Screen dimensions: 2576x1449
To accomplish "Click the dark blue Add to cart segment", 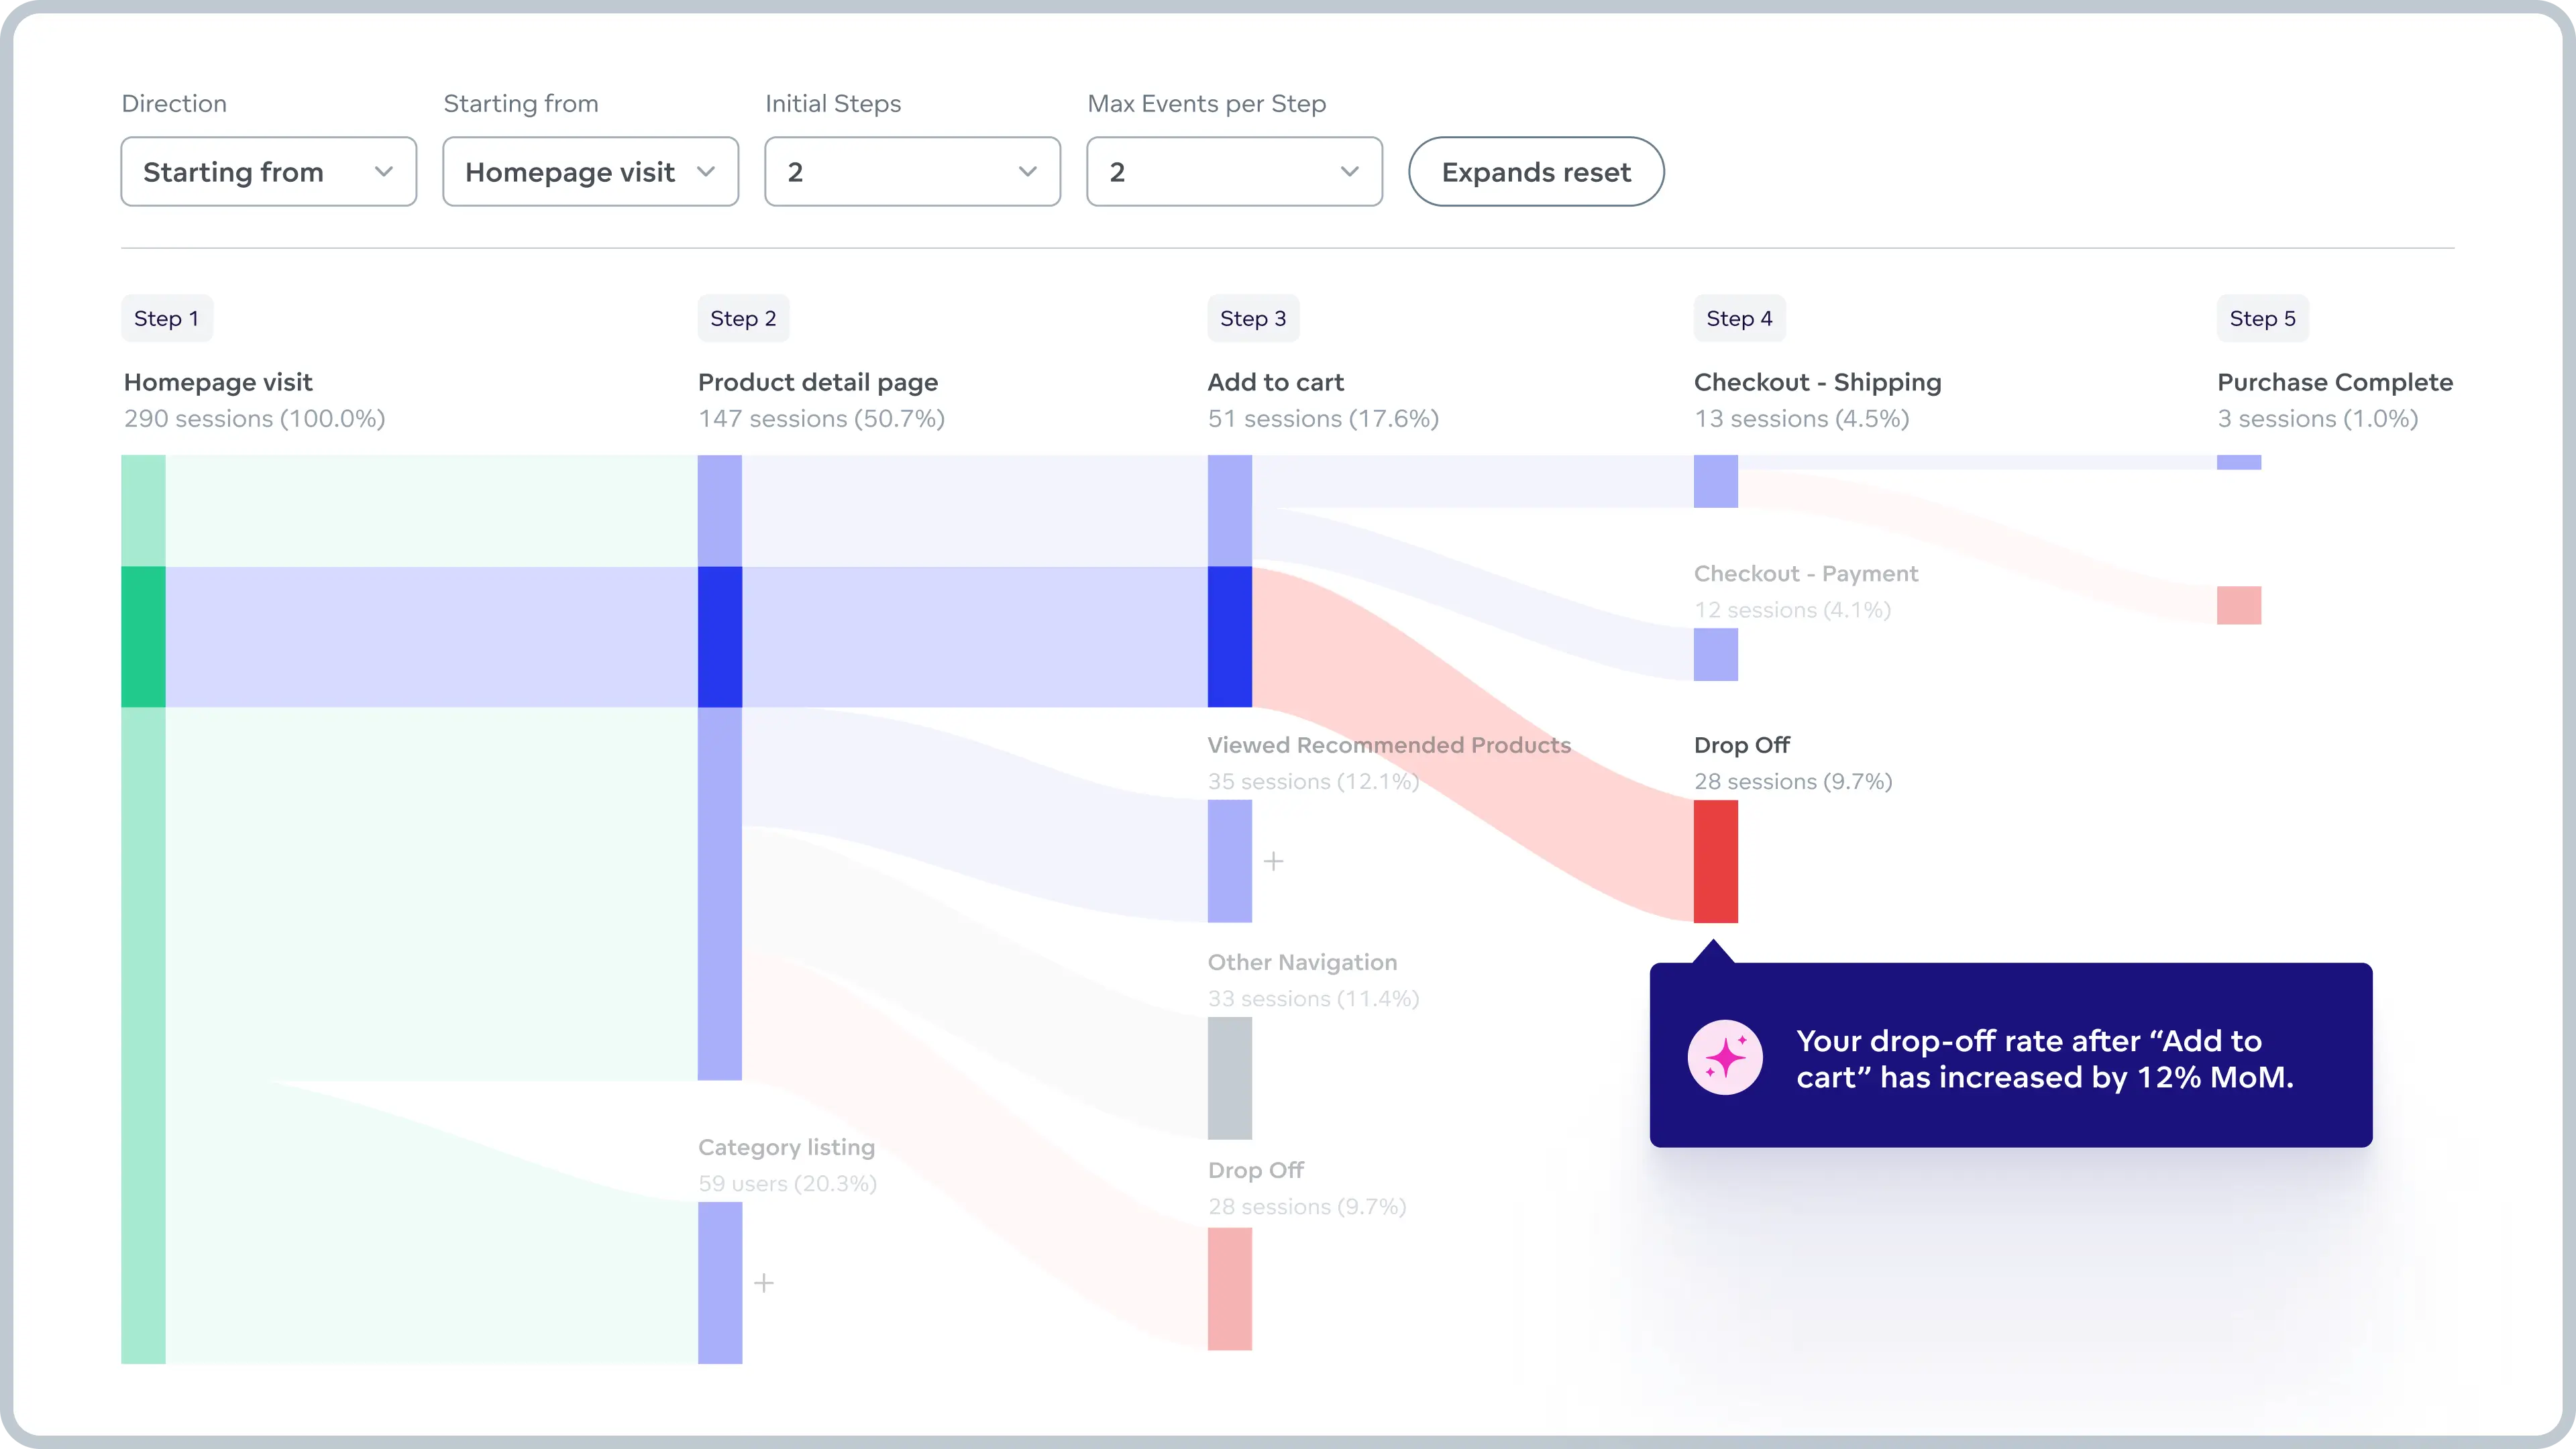I will point(1229,637).
